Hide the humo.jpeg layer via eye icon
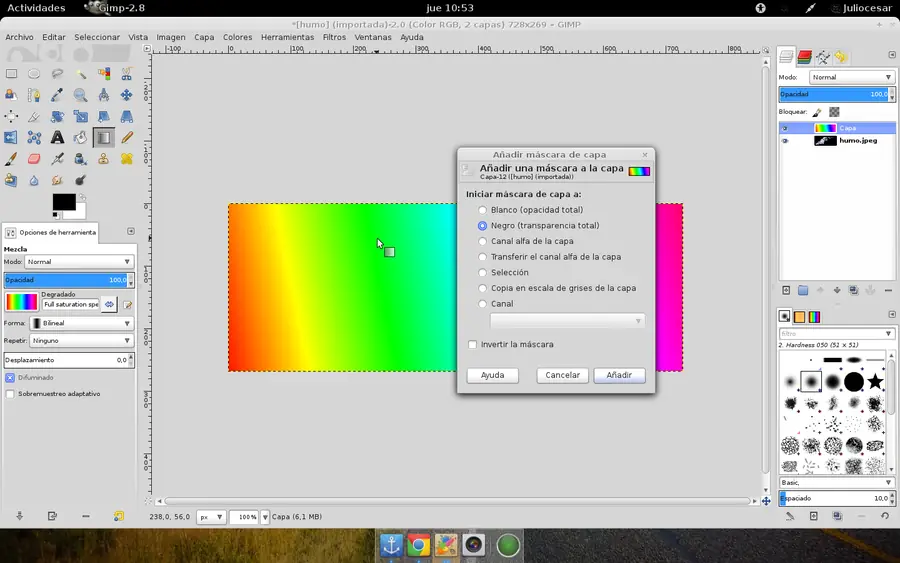 coord(785,141)
